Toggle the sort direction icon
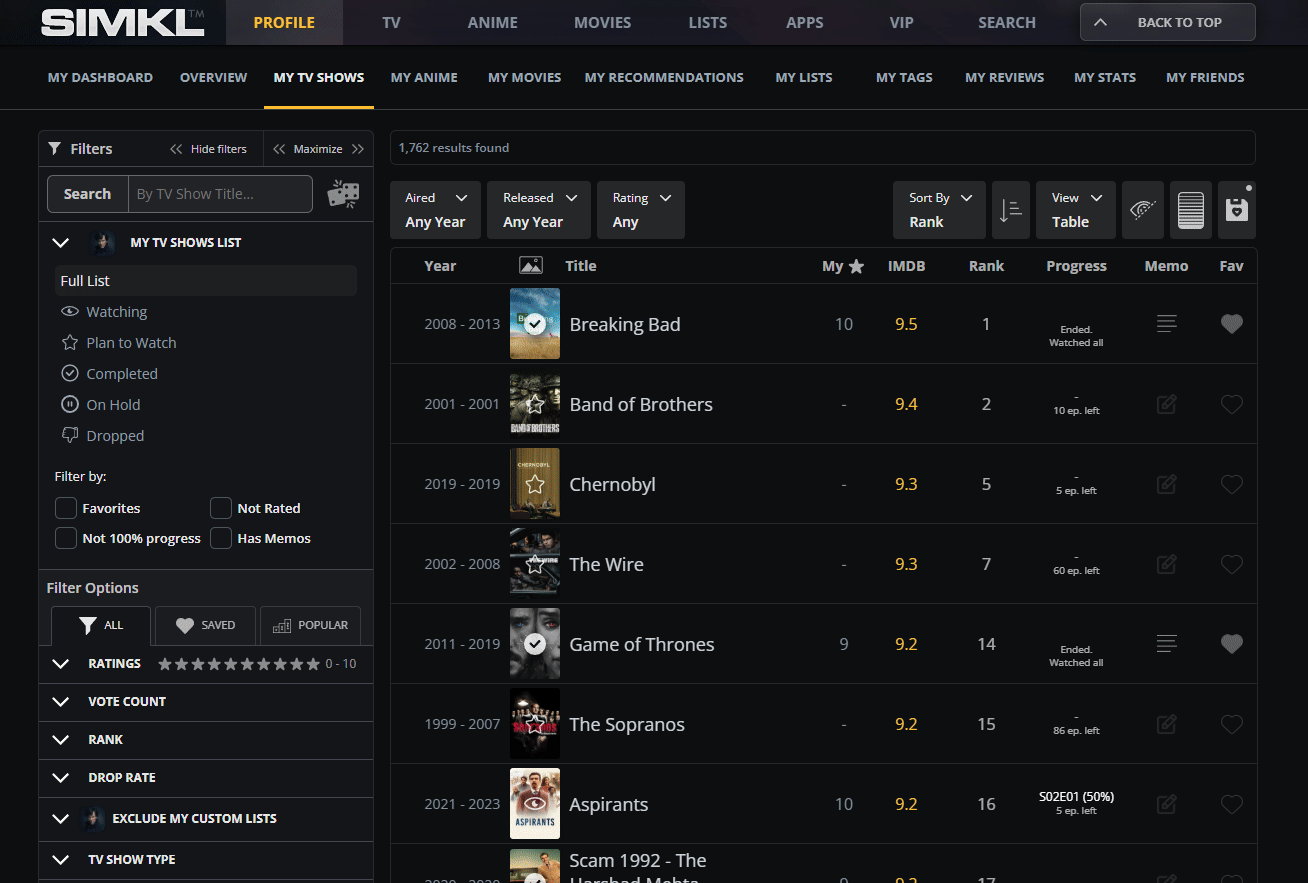Screen dimensions: 1308x883 click(1011, 210)
